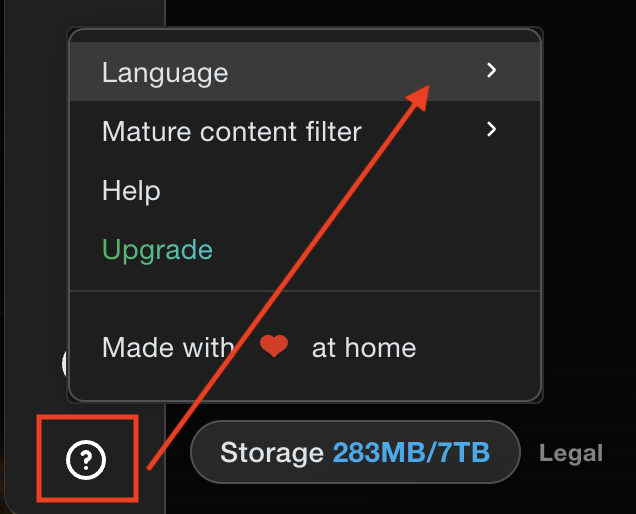Expand the Language chevron arrow
This screenshot has height=514, width=636.
(x=491, y=71)
